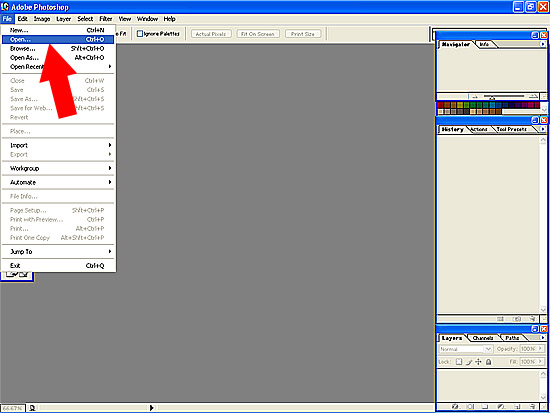Image resolution: width=550 pixels, height=413 pixels.
Task: Click create new document from state icon
Action: pyautogui.click(x=501, y=319)
